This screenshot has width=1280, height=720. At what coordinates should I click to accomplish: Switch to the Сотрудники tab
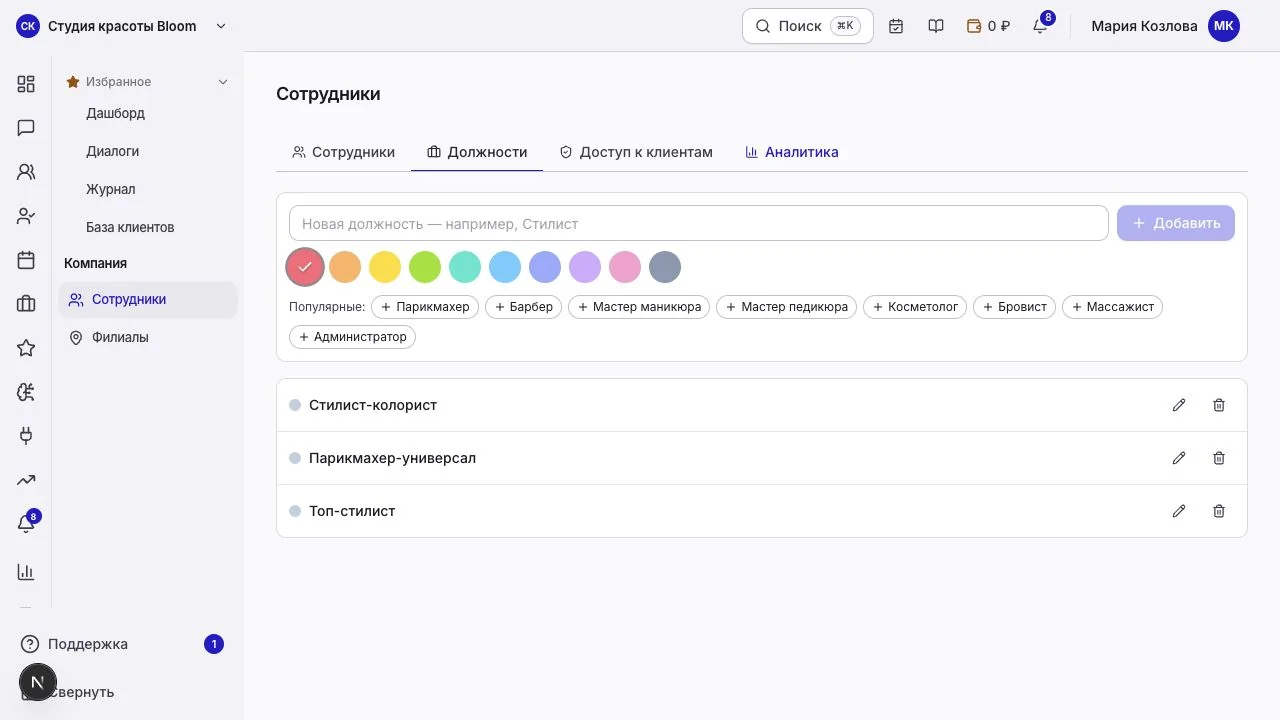click(343, 152)
